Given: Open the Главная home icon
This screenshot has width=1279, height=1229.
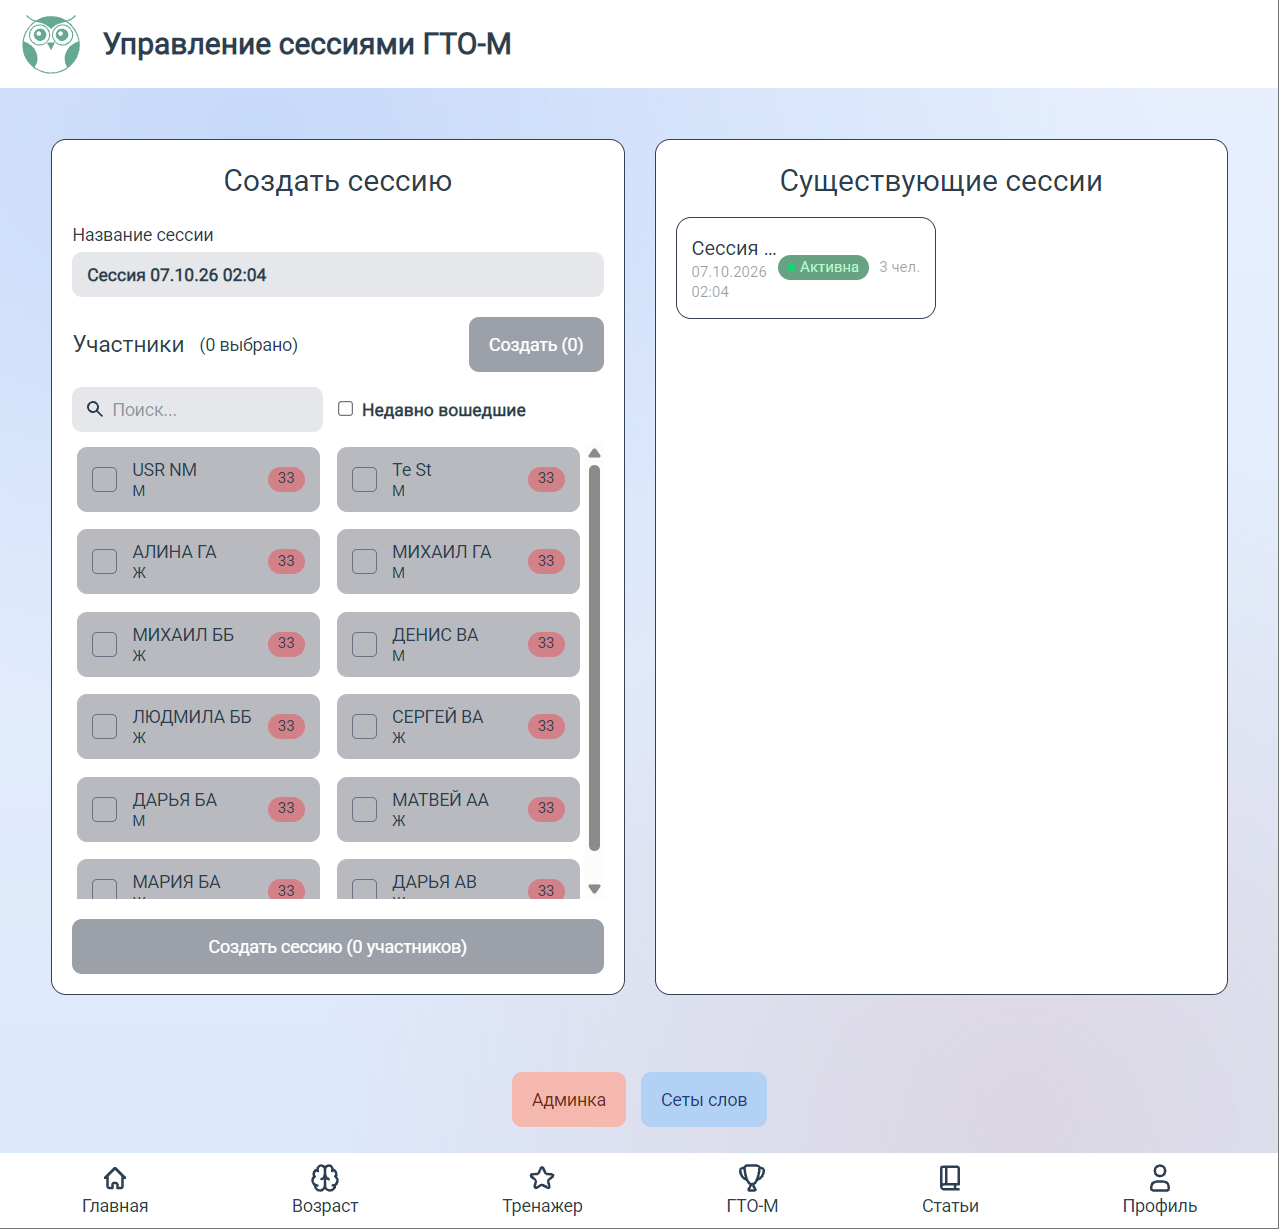Looking at the screenshot, I should coord(115,1178).
